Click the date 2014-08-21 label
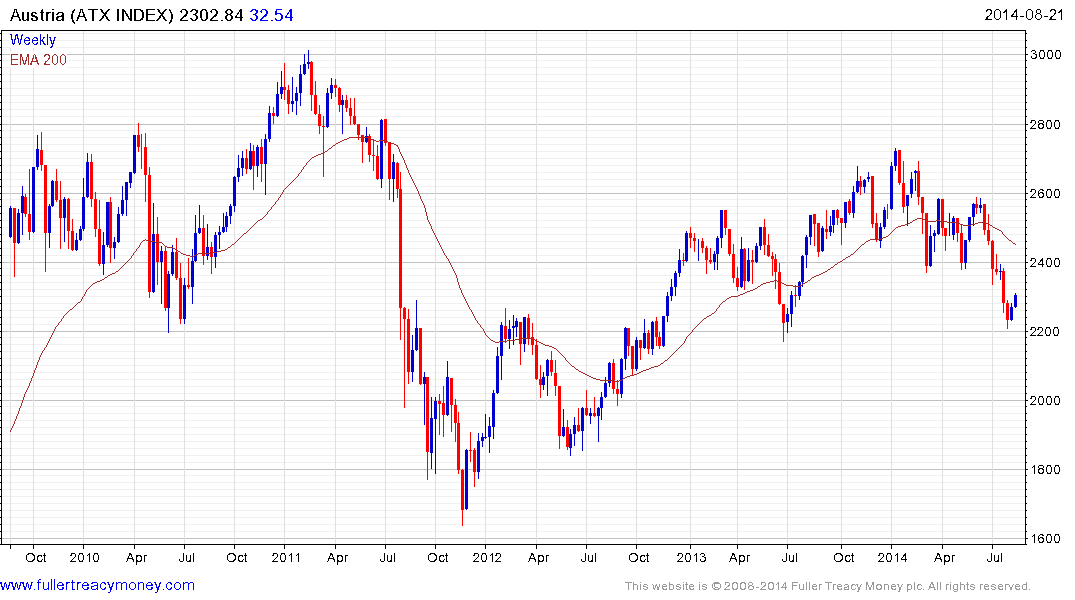The image size is (1075, 600). (x=1024, y=14)
